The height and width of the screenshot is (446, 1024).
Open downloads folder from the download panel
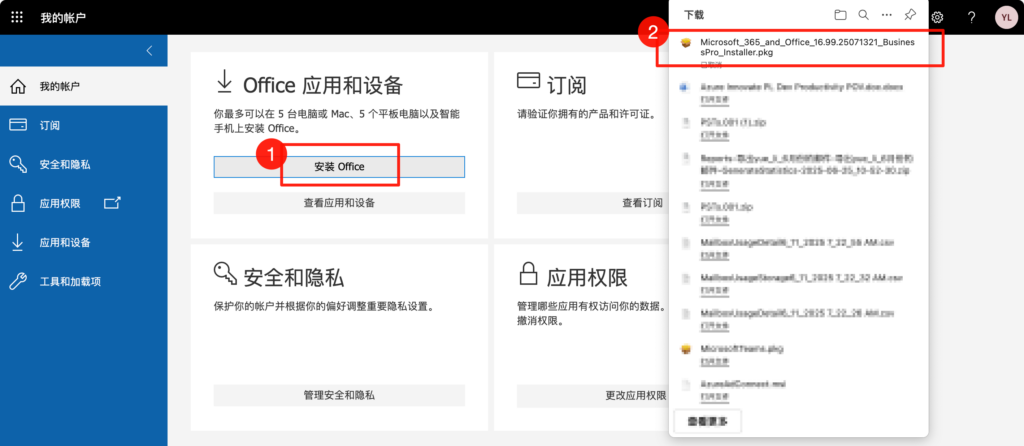(840, 15)
